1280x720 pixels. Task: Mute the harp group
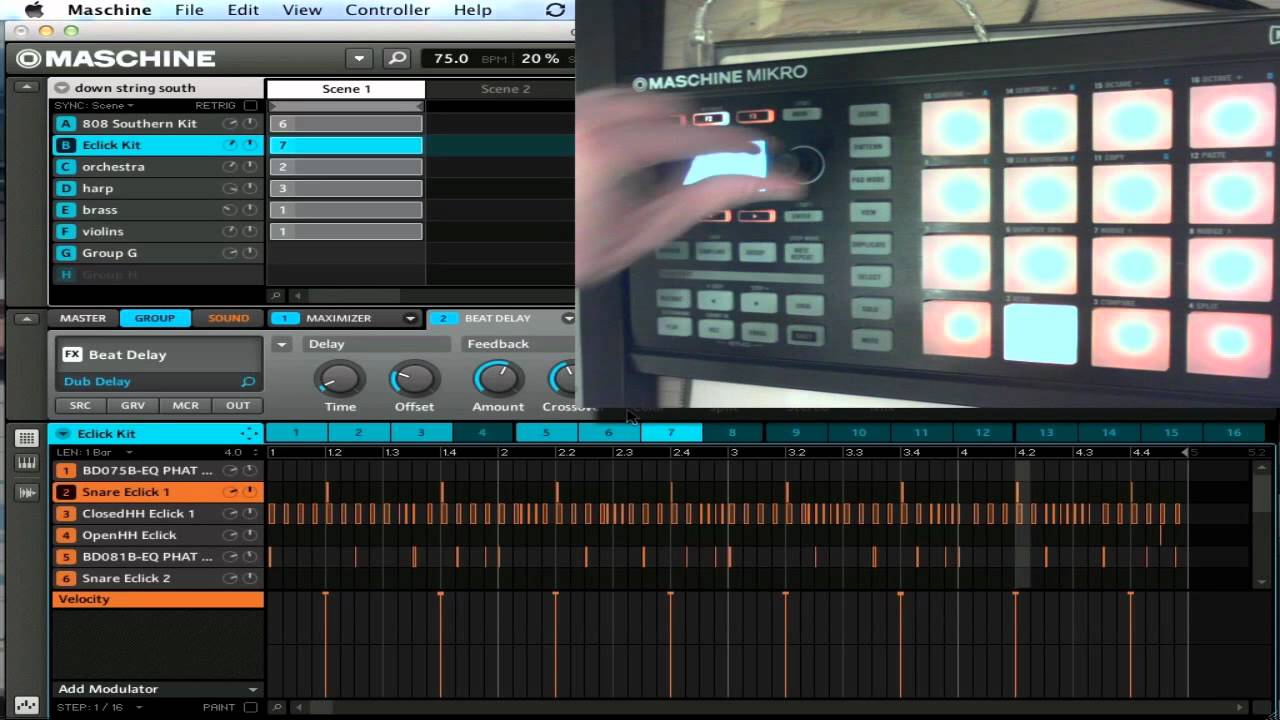pyautogui.click(x=250, y=188)
